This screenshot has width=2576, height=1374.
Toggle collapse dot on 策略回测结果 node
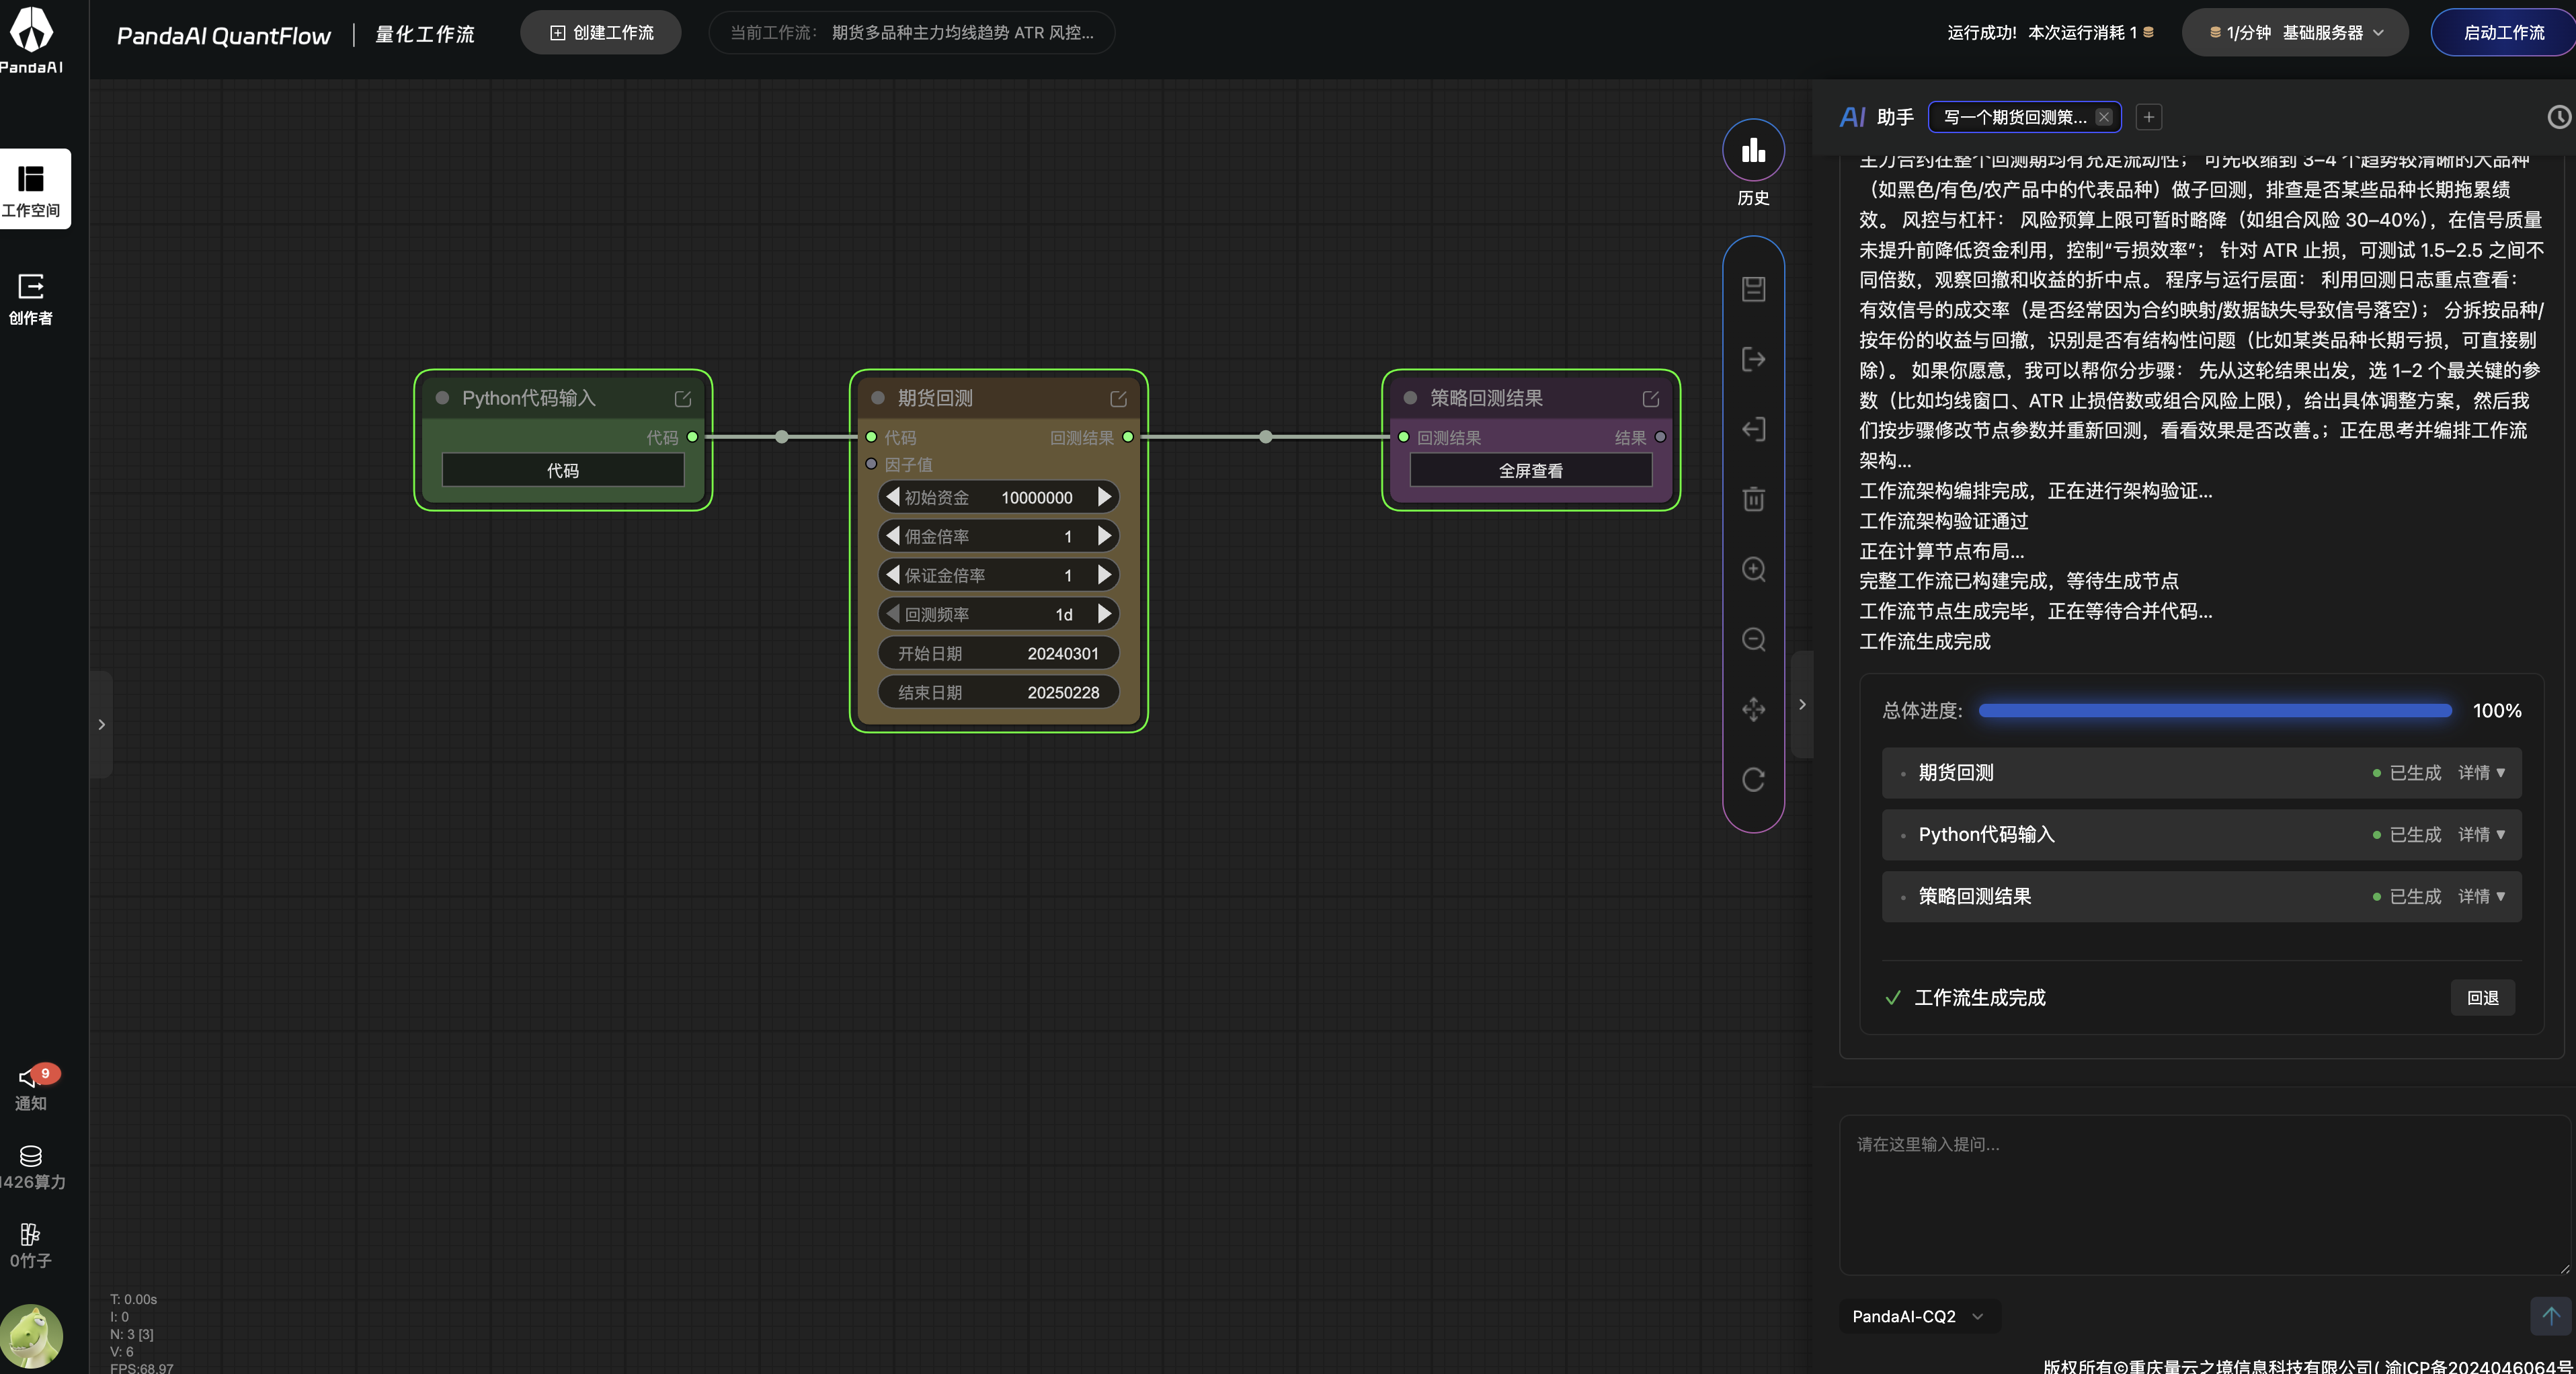[x=1410, y=398]
